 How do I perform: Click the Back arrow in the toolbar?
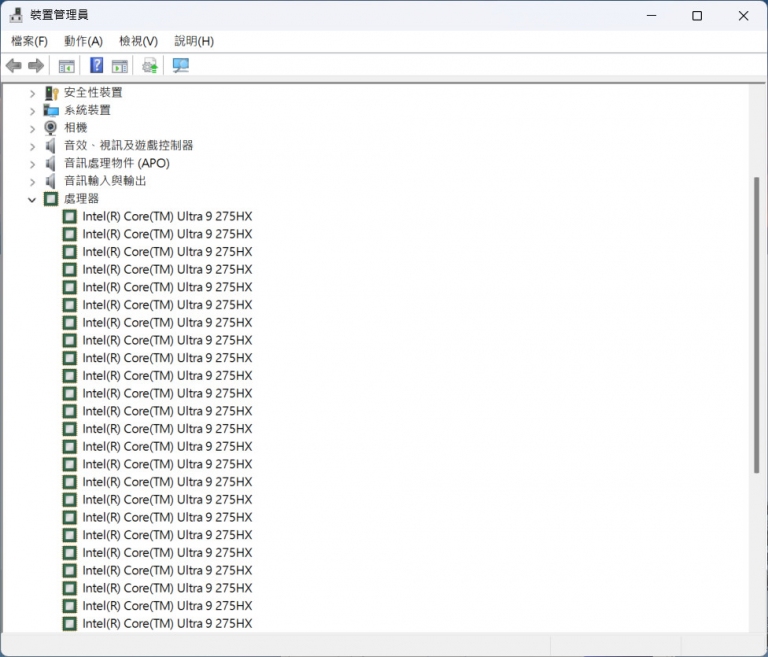pos(13,66)
